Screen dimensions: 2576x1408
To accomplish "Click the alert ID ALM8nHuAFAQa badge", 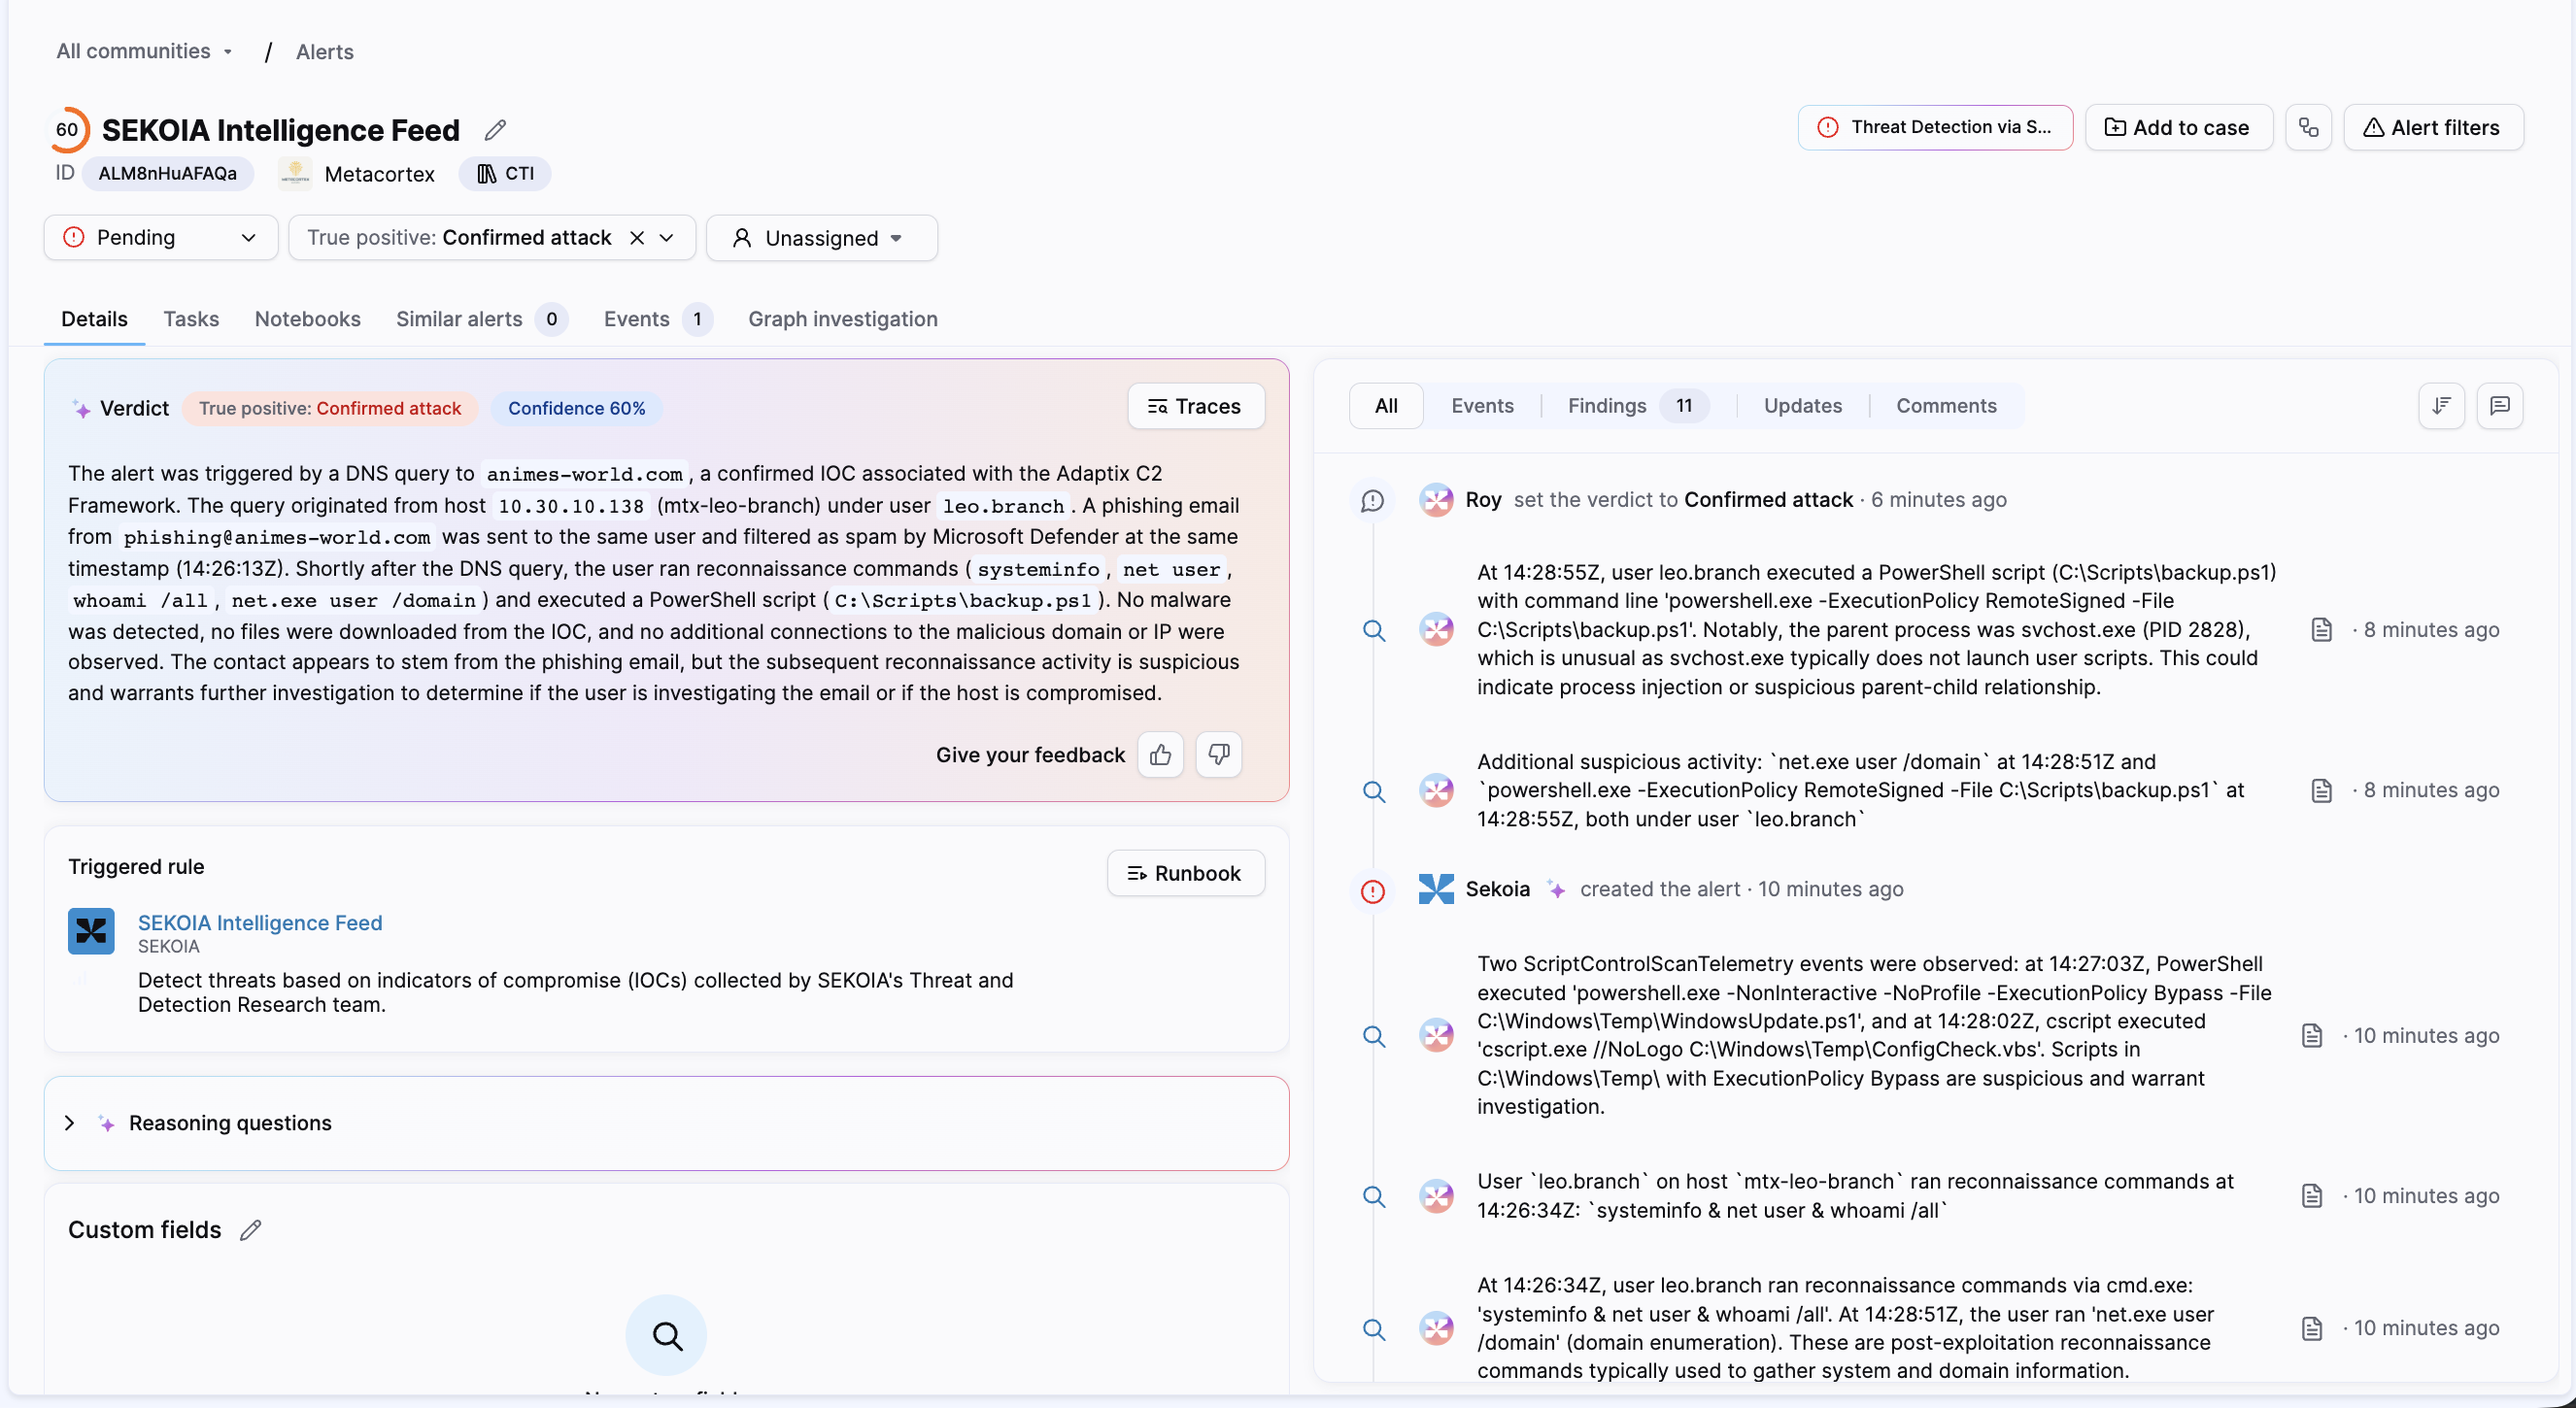I will pos(167,174).
